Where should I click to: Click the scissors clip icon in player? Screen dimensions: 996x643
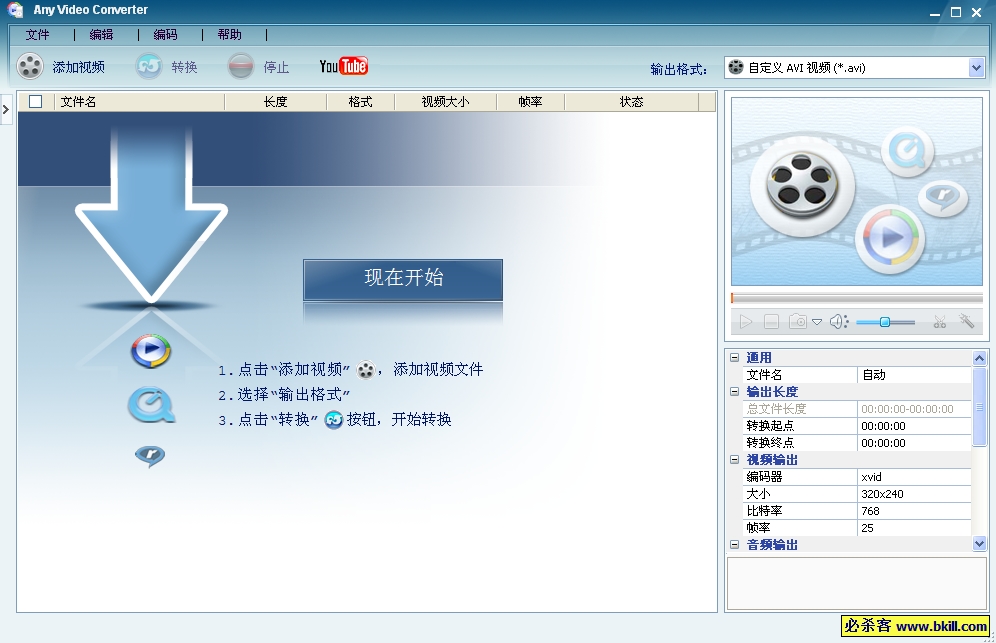(x=939, y=322)
